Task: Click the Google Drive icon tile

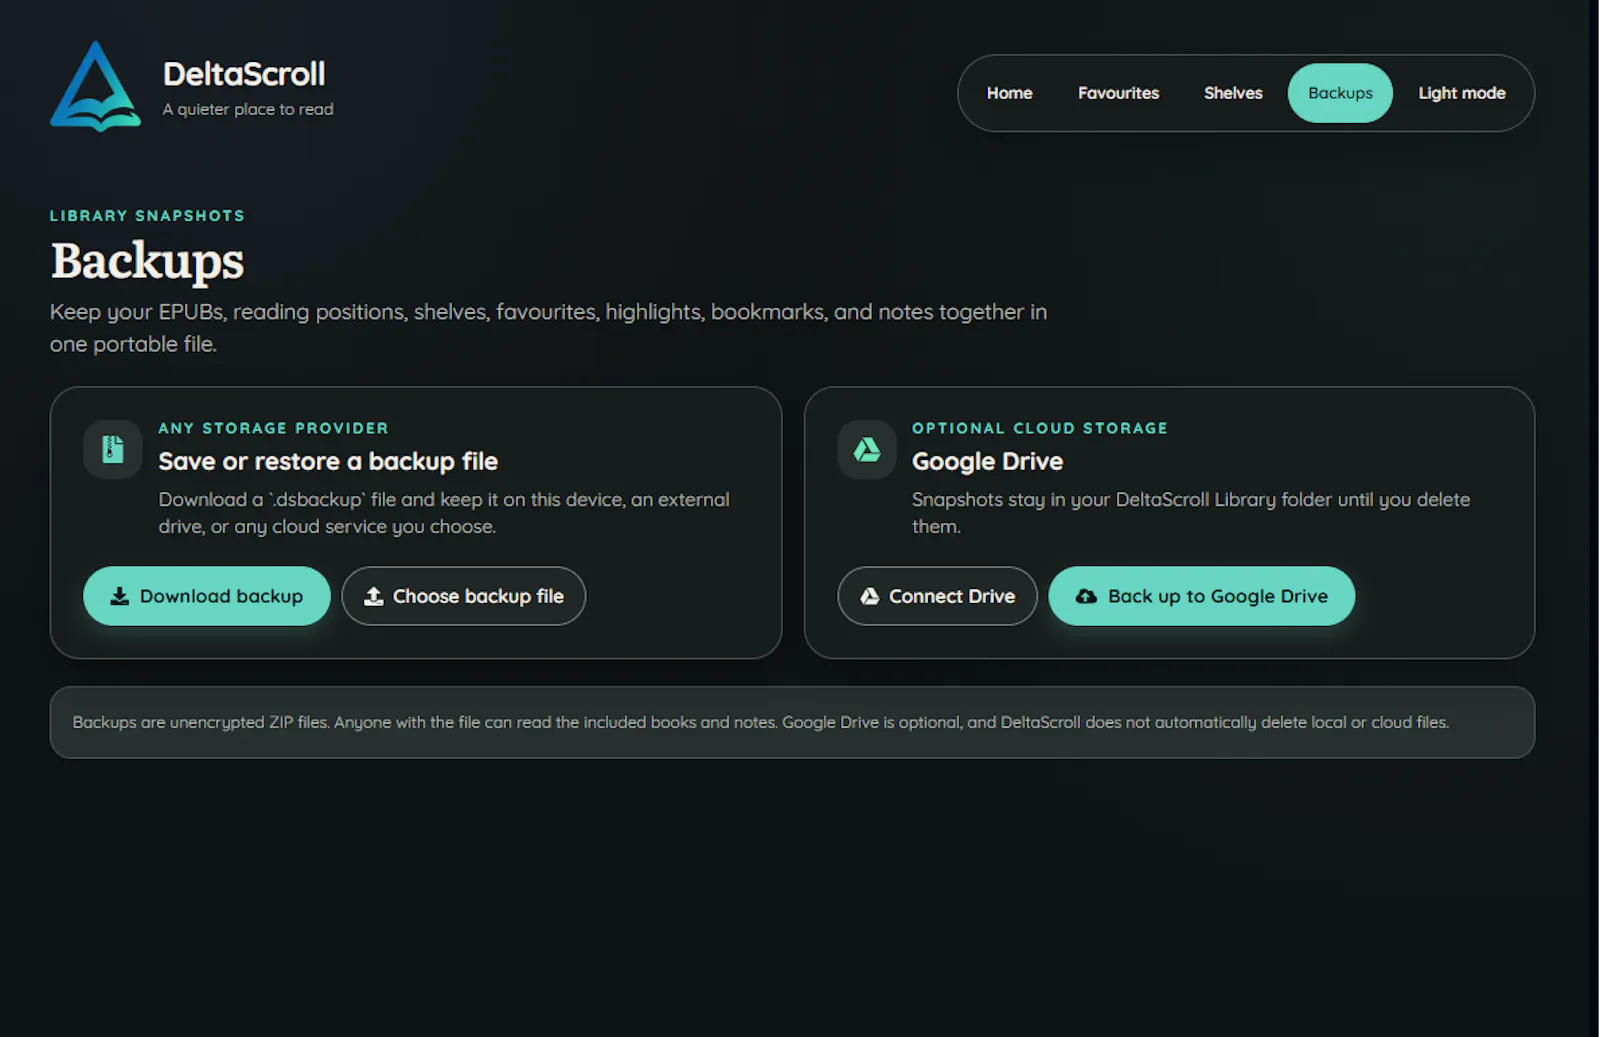Action: click(x=867, y=449)
